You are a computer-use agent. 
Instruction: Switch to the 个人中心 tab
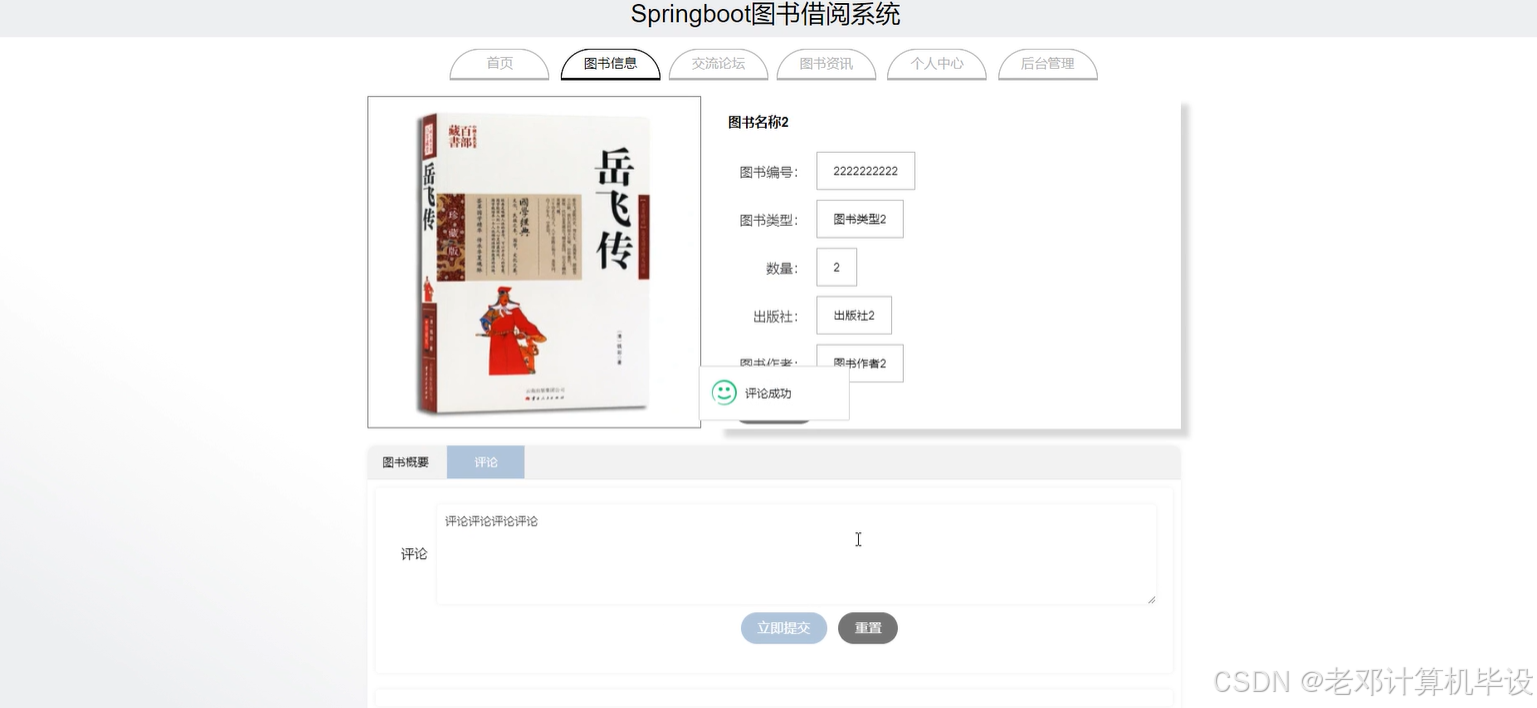point(937,64)
